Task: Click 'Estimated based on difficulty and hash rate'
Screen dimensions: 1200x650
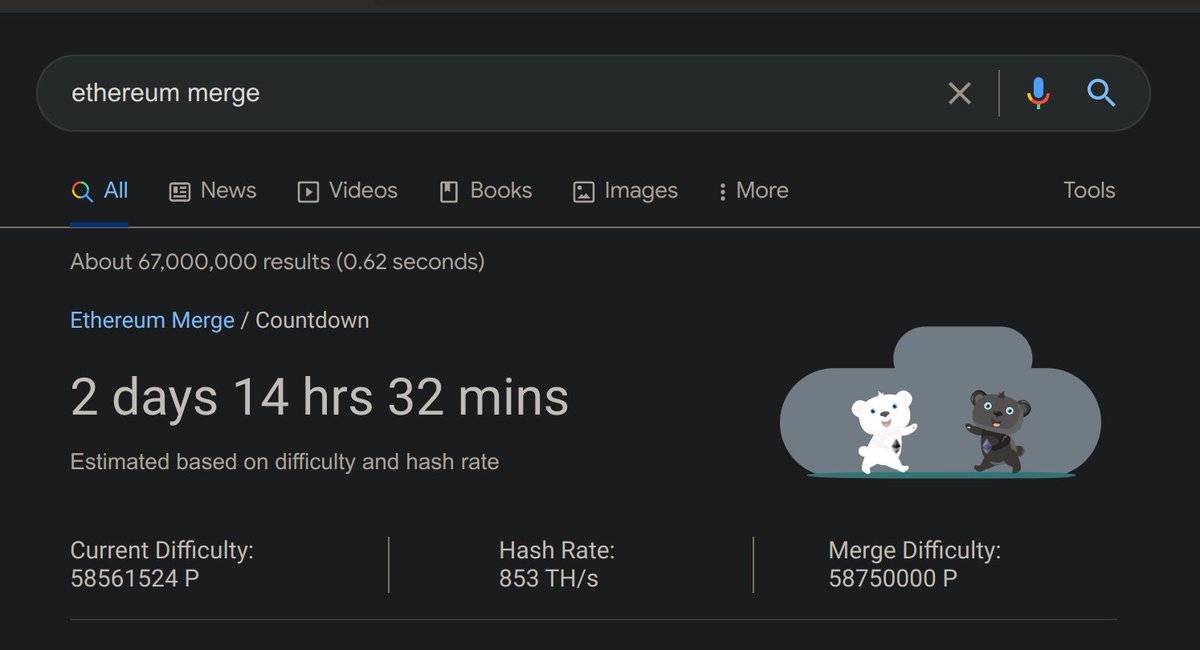Action: [285, 462]
